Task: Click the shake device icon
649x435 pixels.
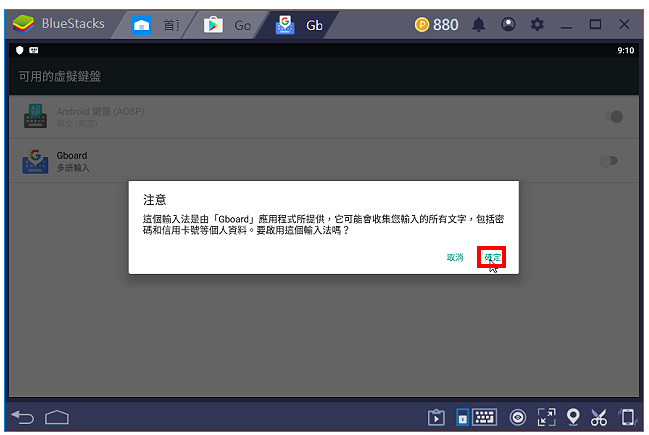Action: [x=627, y=417]
